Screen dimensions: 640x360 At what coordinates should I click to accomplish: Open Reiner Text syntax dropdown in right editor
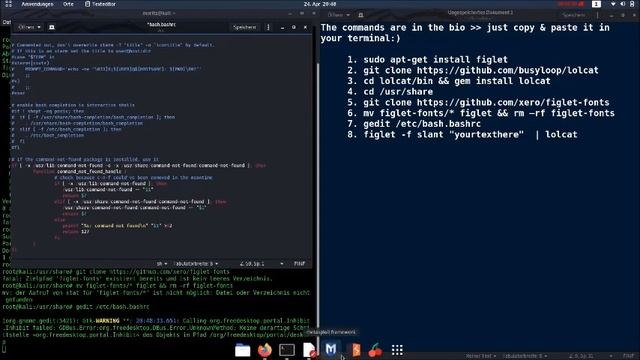coord(481,356)
